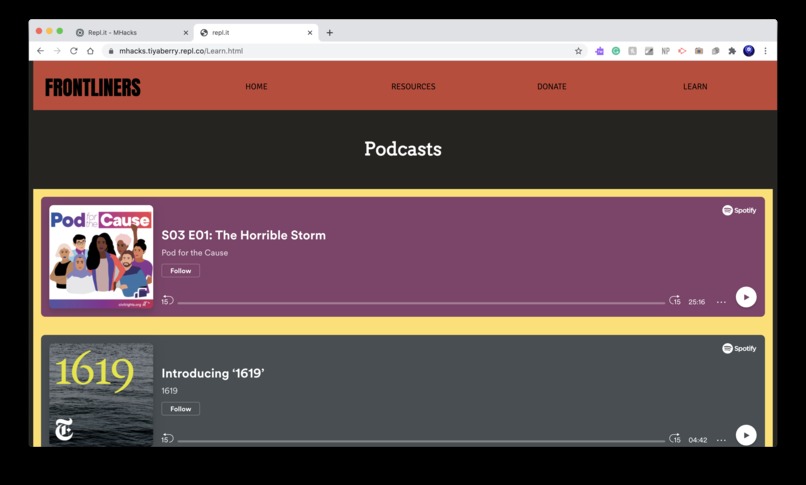The height and width of the screenshot is (485, 806).
Task: Open the purple robot extension icon
Action: pyautogui.click(x=599, y=51)
